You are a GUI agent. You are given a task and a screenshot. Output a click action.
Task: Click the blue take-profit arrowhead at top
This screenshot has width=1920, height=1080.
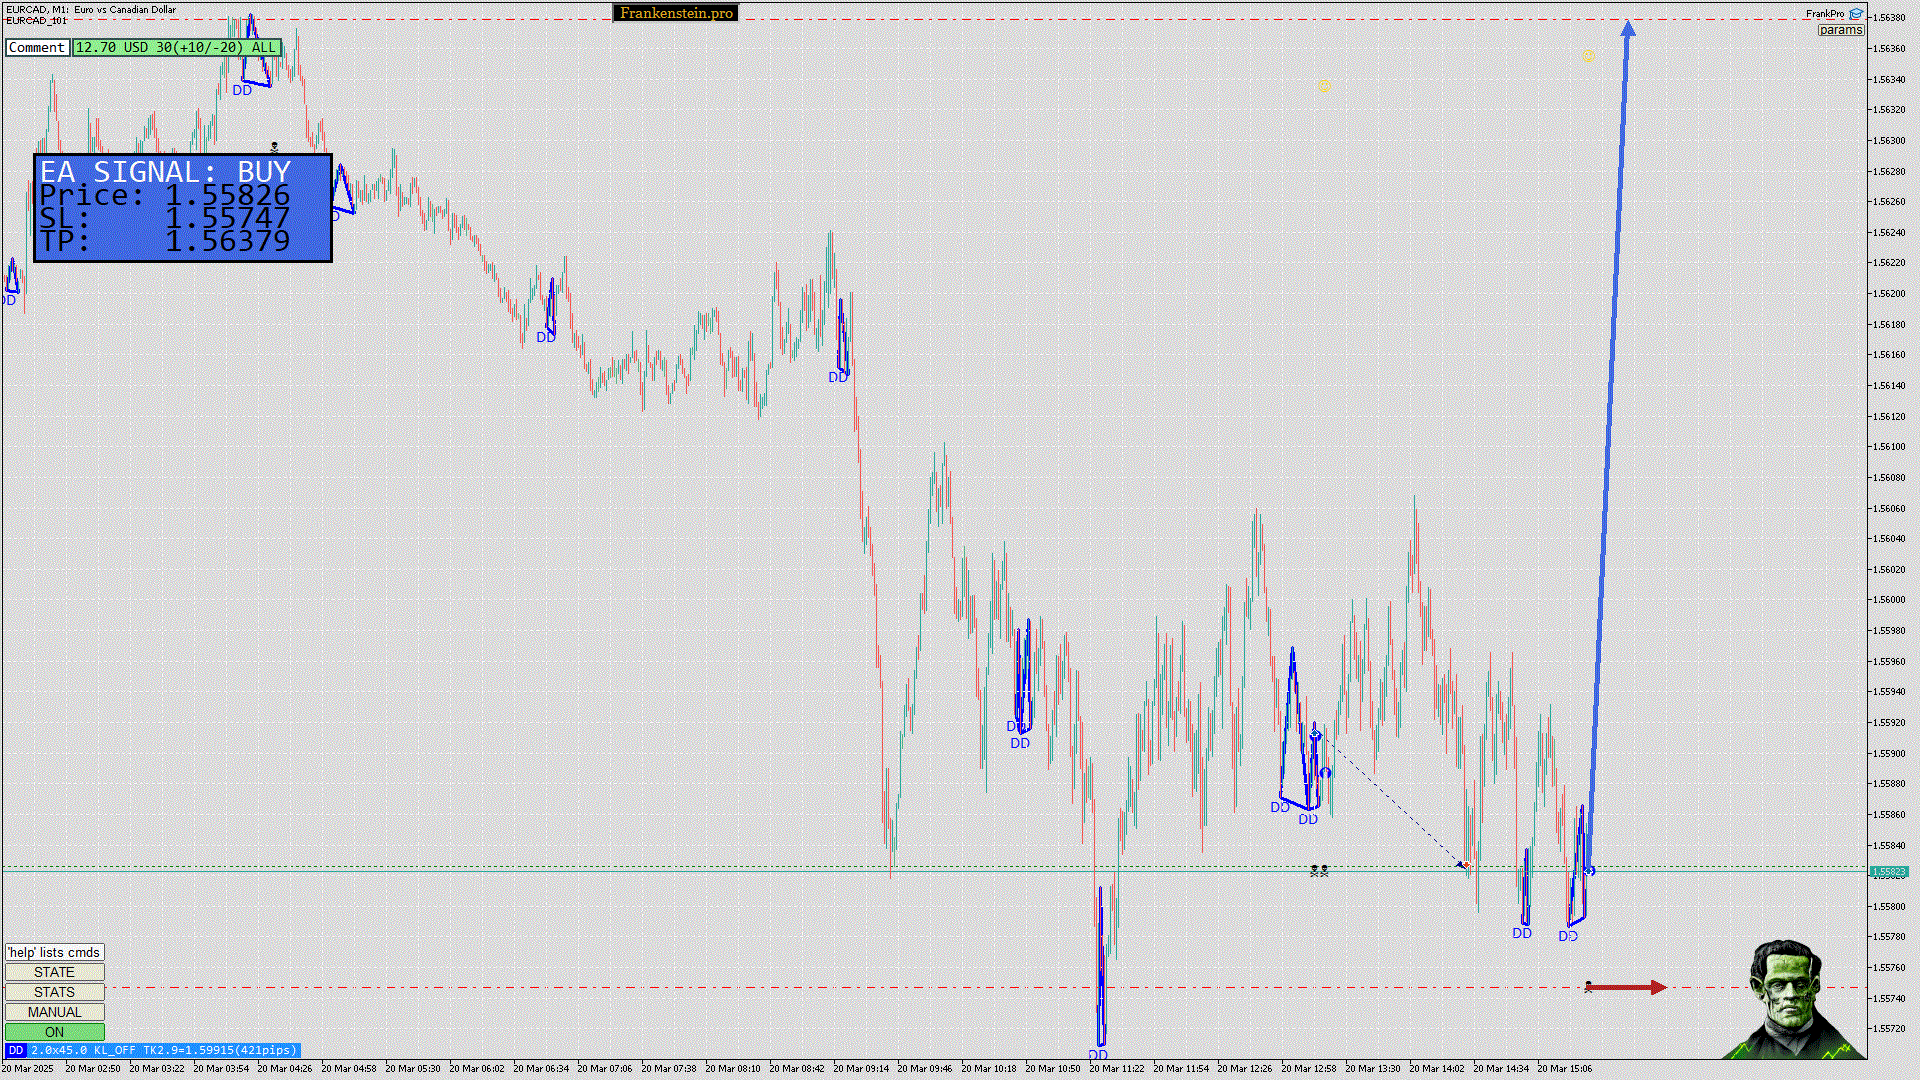pyautogui.click(x=1628, y=29)
